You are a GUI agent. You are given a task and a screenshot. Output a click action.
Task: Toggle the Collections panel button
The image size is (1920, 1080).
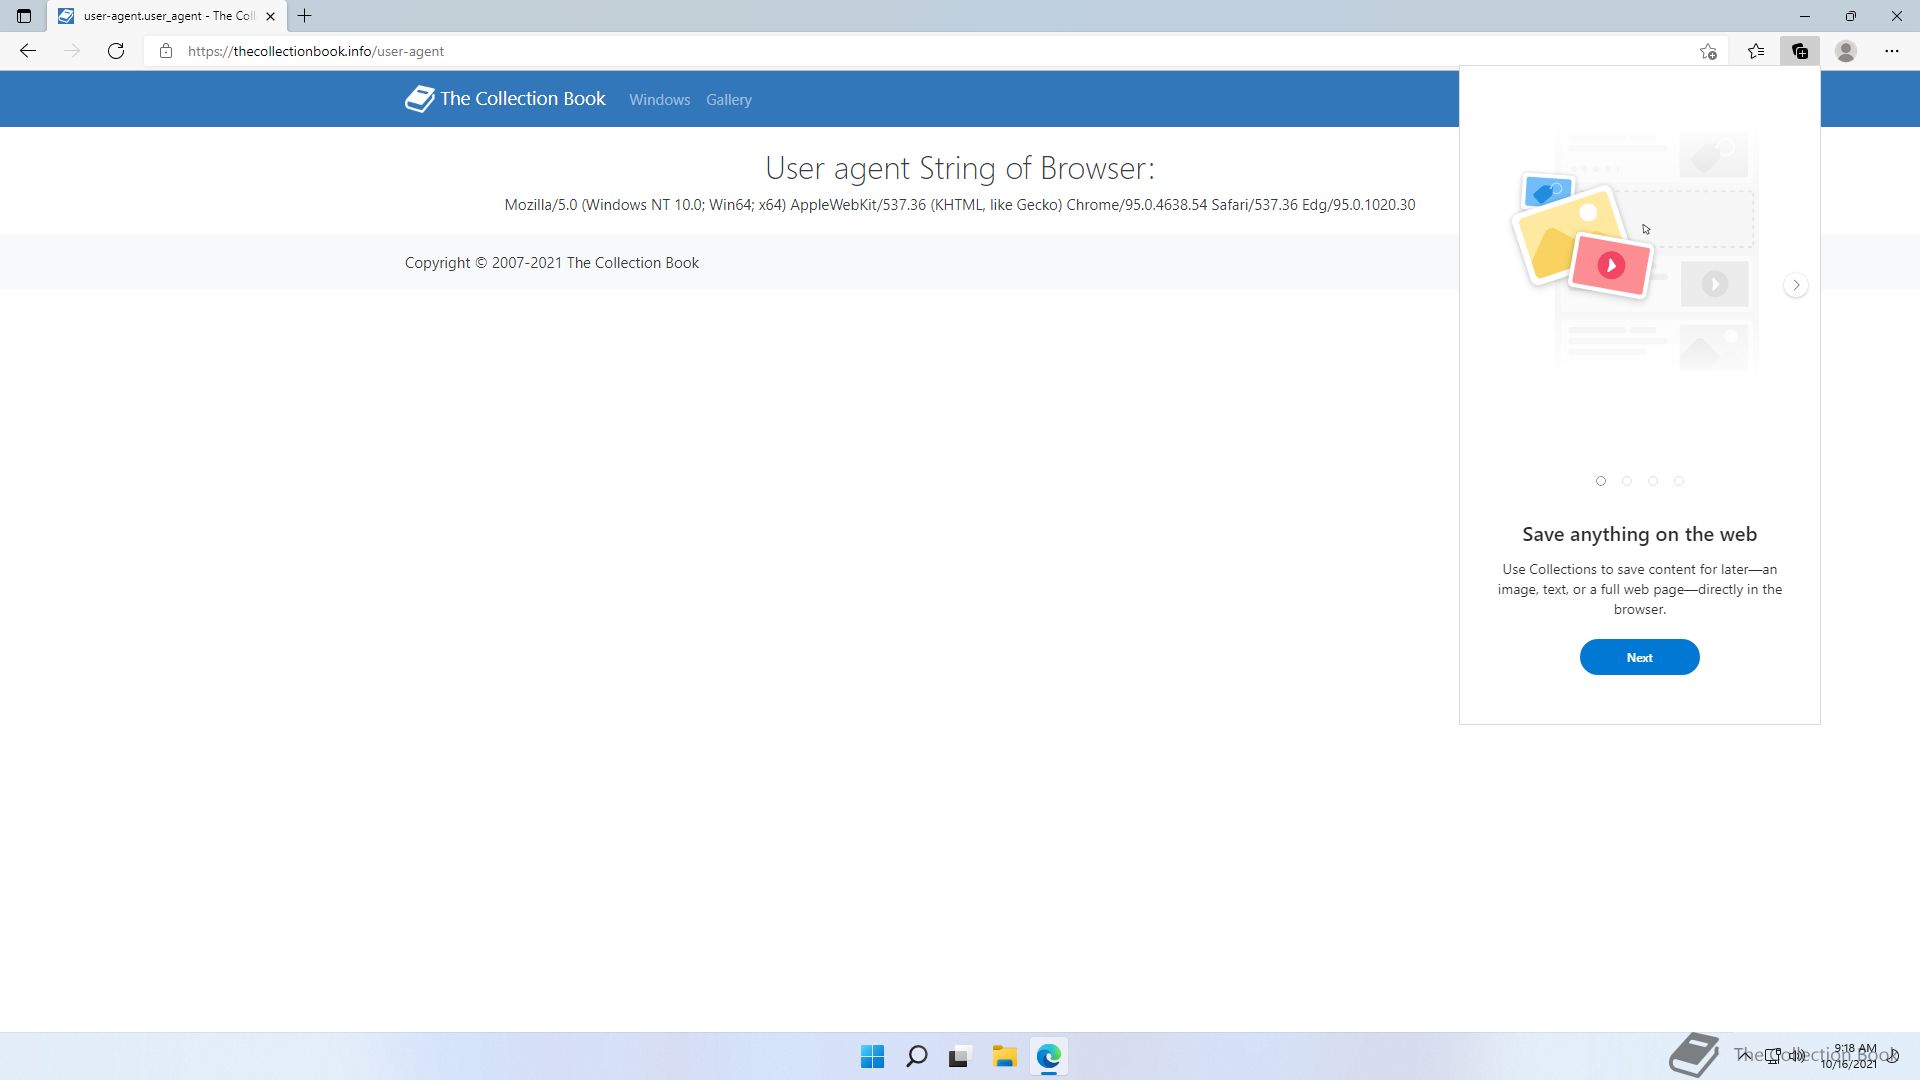click(1800, 51)
